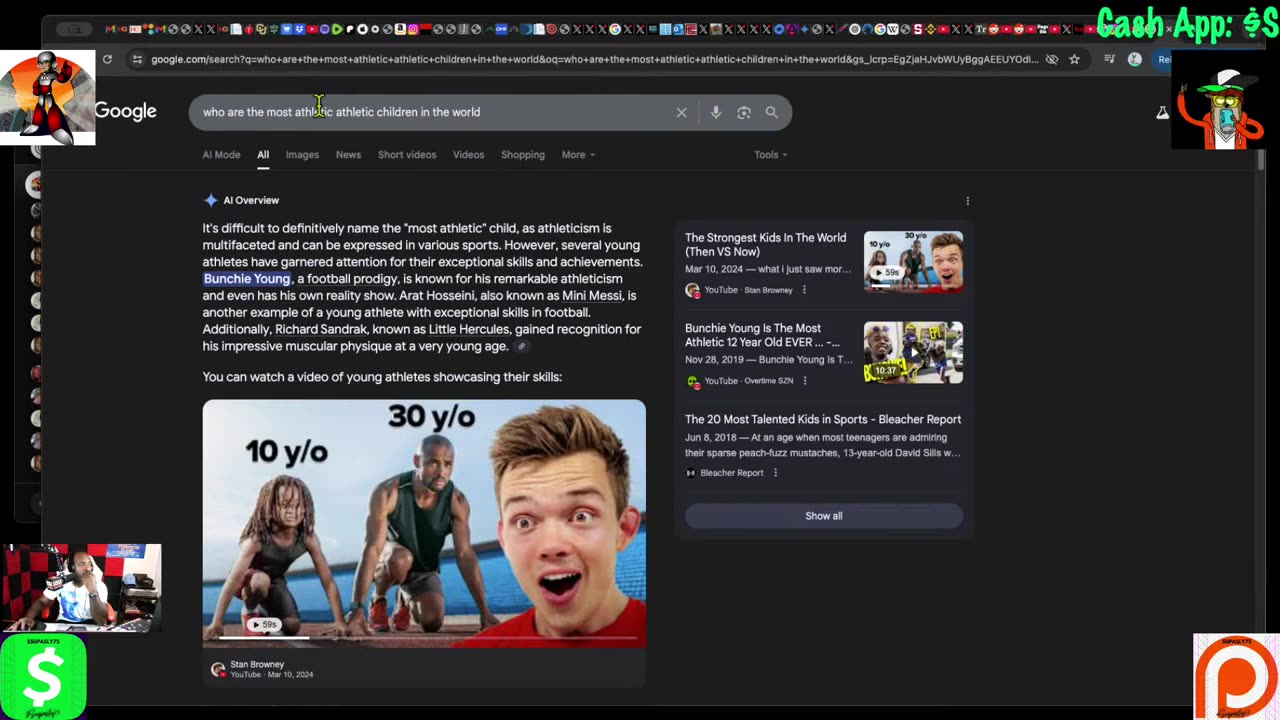Click the 59s duration badge on large video

tap(264, 625)
